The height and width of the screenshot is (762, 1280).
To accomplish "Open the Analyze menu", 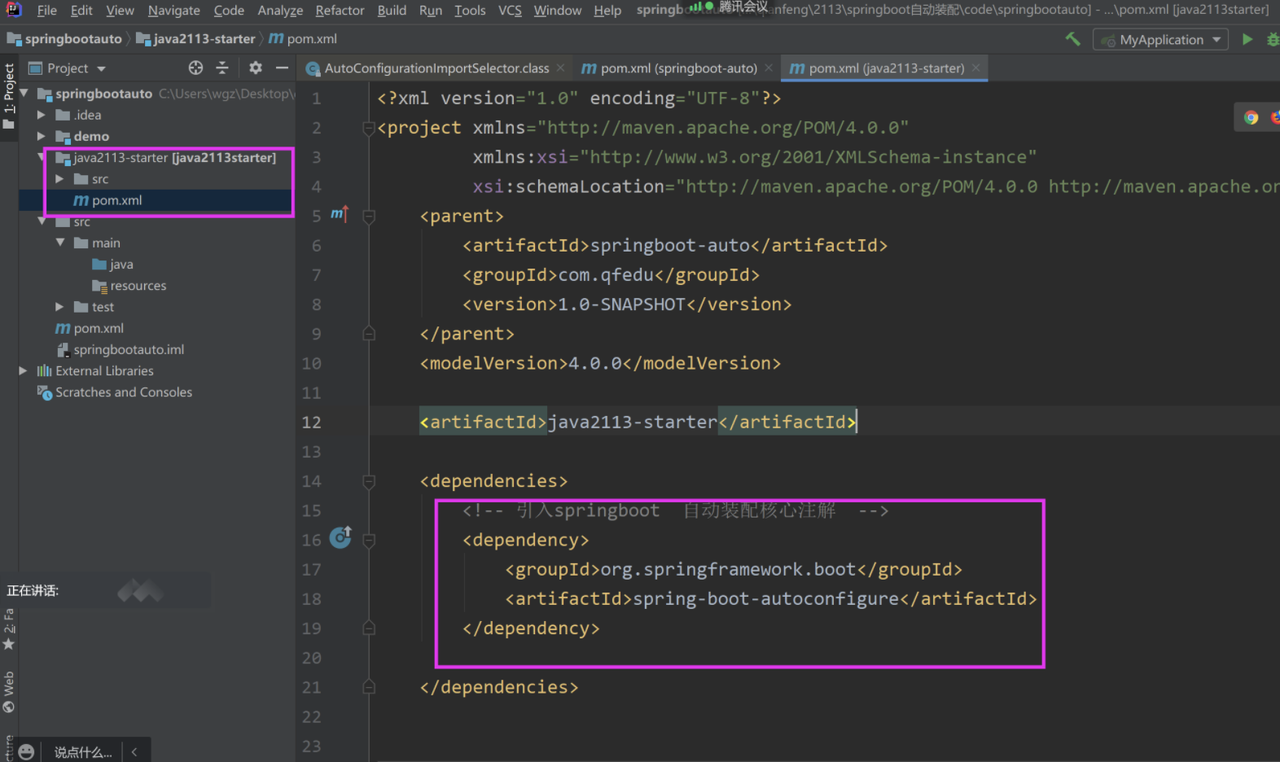I will 280,10.
